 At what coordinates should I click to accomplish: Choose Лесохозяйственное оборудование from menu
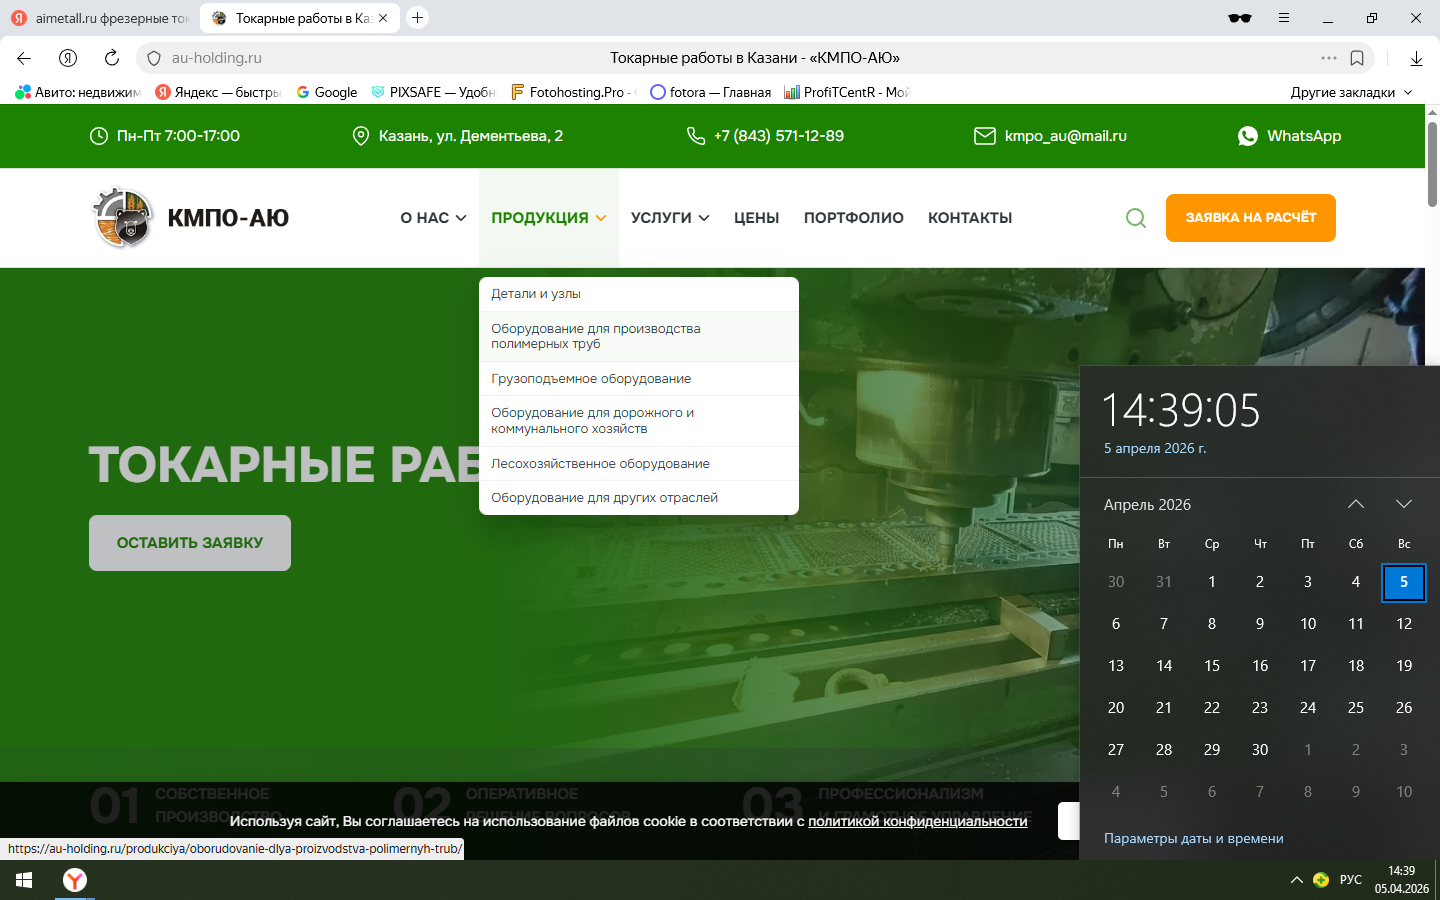pyautogui.click(x=600, y=464)
